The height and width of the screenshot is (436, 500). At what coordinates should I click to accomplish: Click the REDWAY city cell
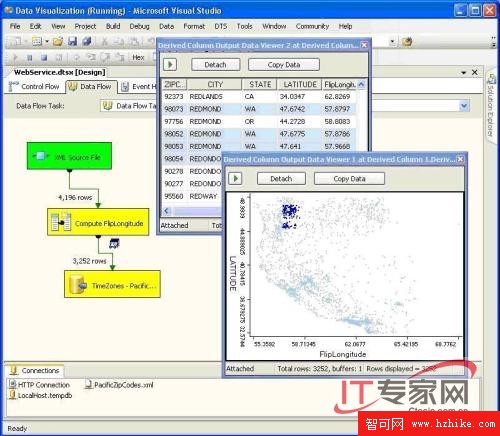(x=204, y=196)
